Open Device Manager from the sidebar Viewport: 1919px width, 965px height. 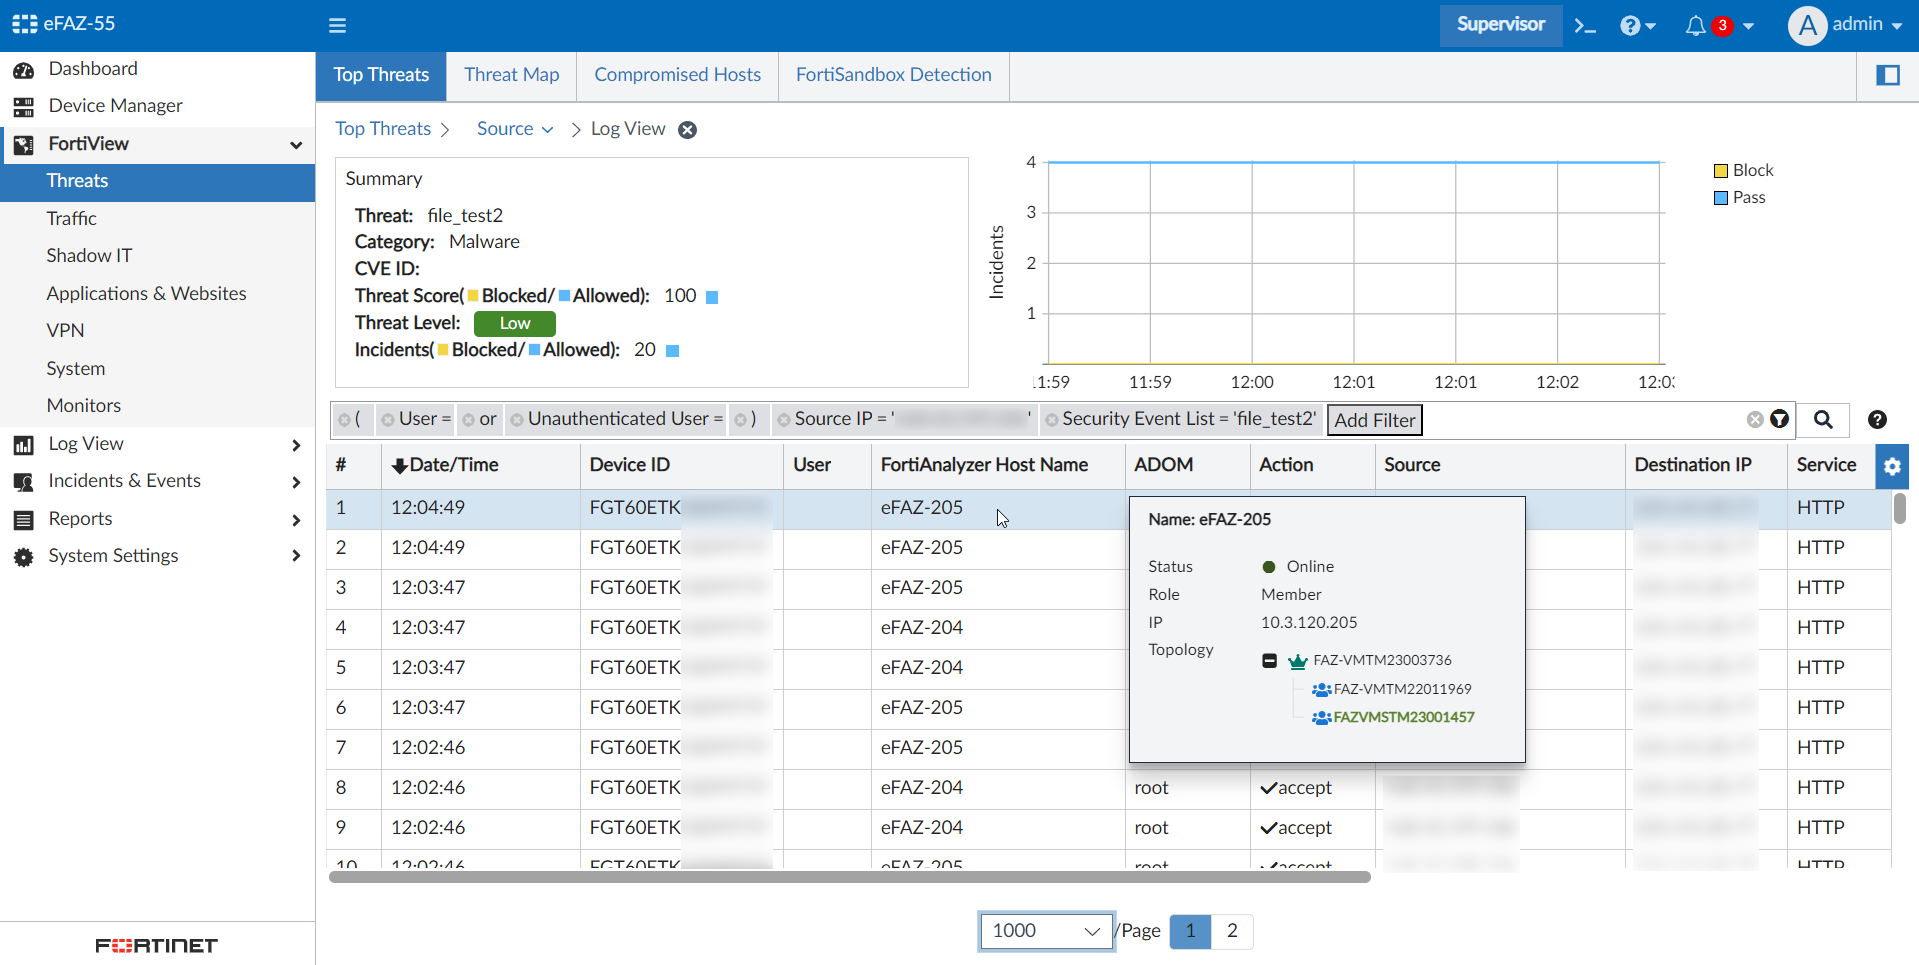tap(115, 105)
